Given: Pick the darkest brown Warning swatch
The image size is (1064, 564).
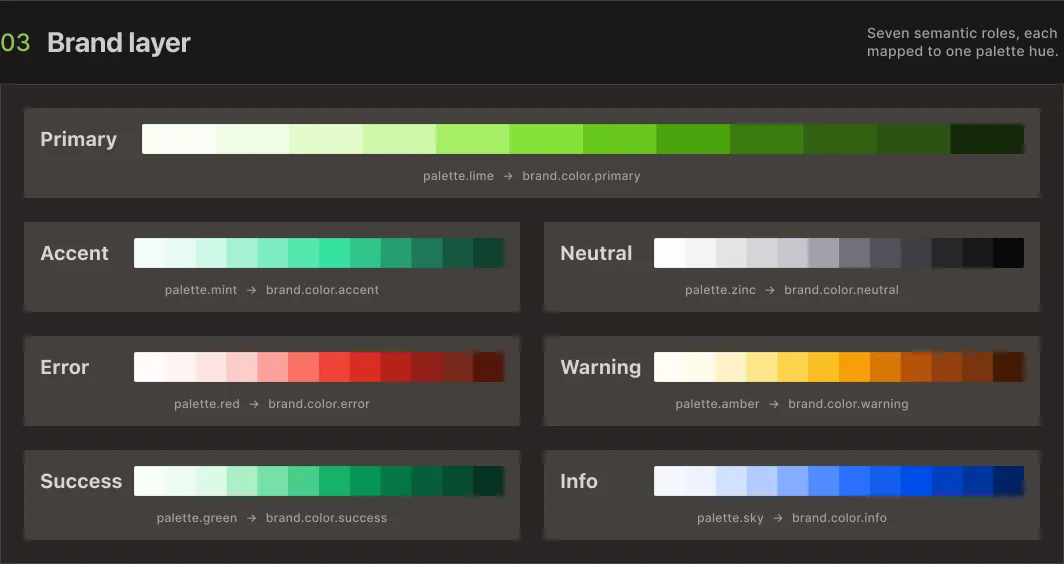Looking at the screenshot, I should (1008, 367).
